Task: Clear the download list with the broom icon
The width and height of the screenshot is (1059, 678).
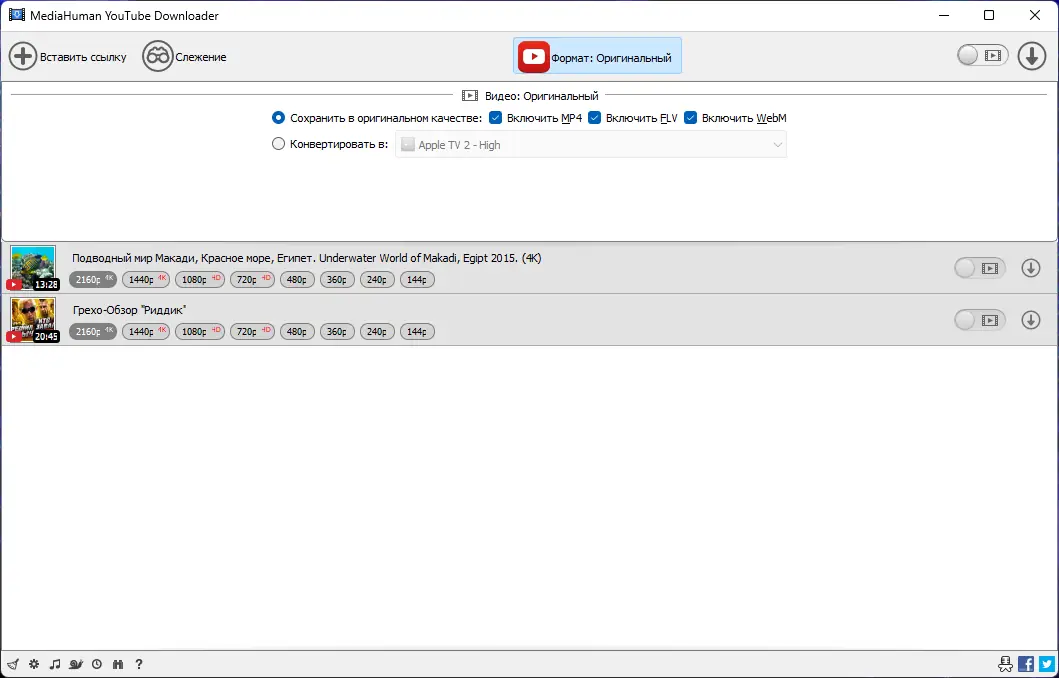Action: click(x=13, y=664)
